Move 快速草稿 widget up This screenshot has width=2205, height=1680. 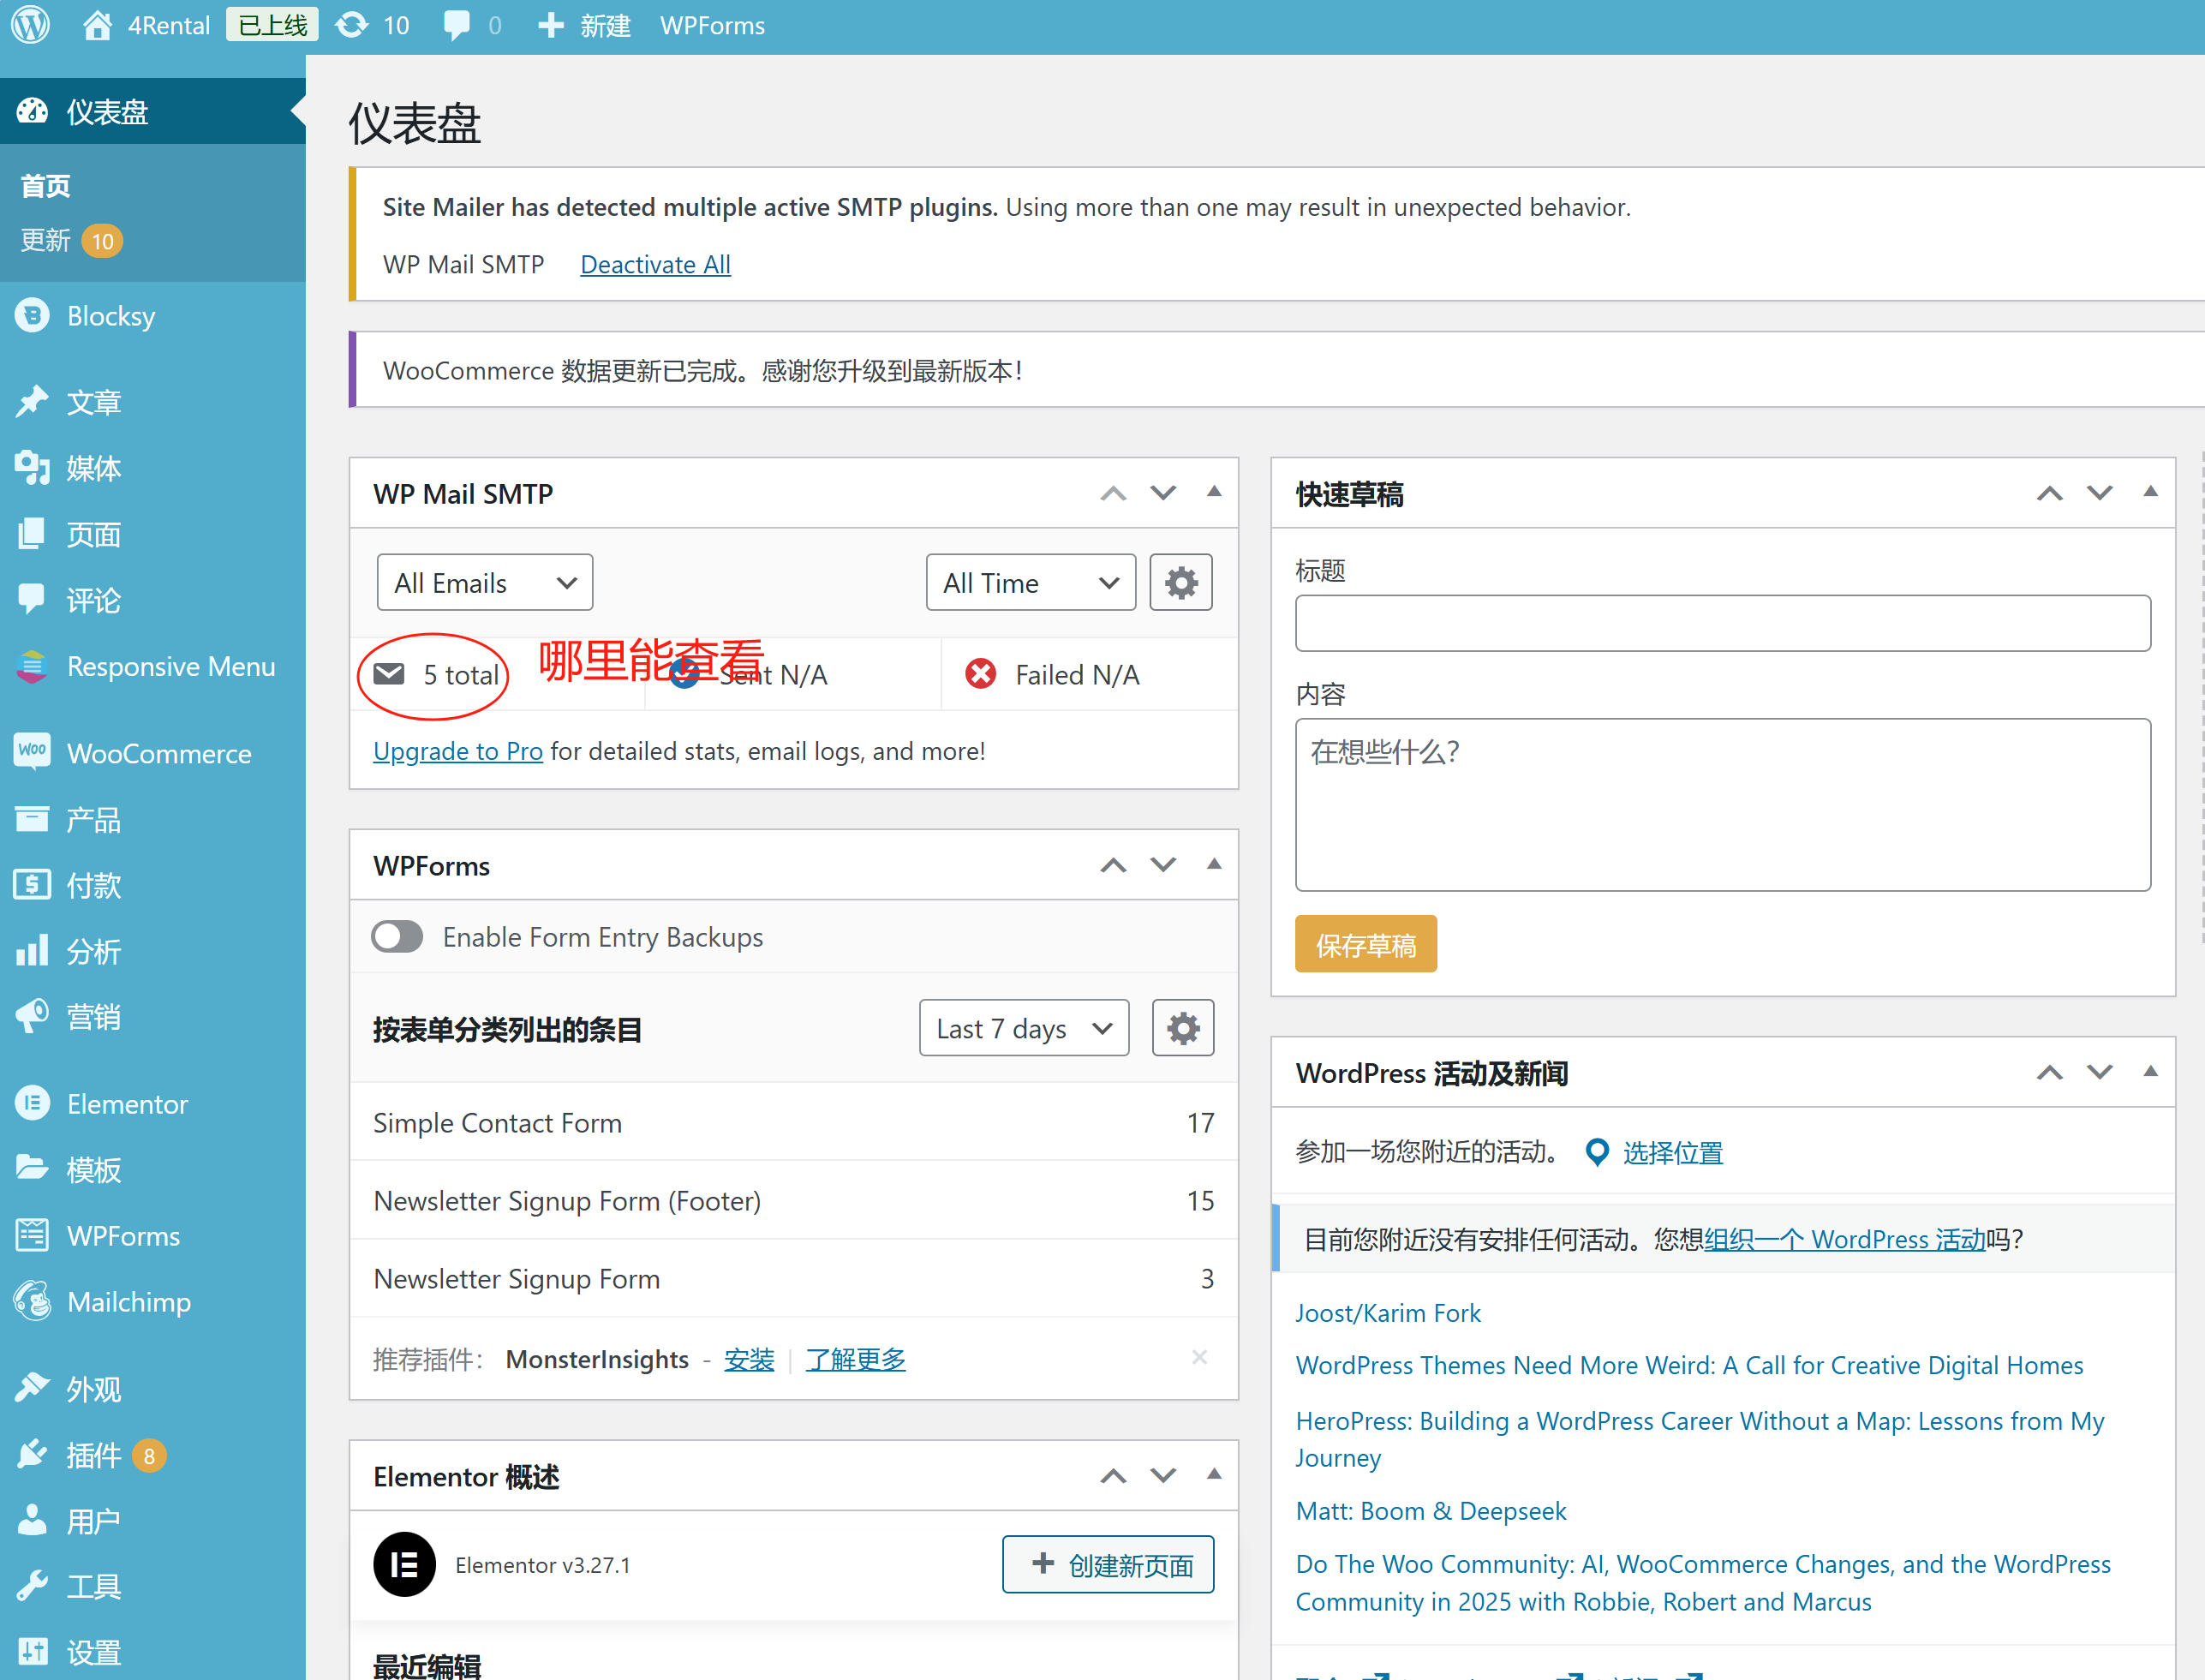(2050, 493)
